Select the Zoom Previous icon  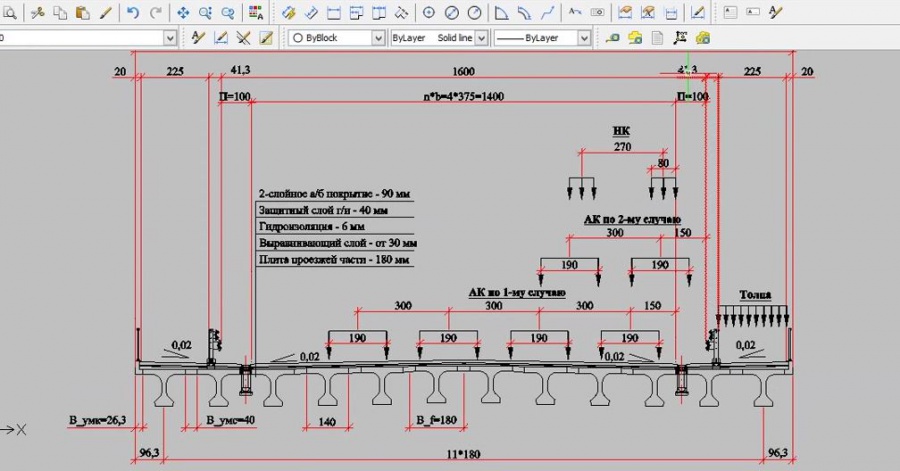point(228,13)
